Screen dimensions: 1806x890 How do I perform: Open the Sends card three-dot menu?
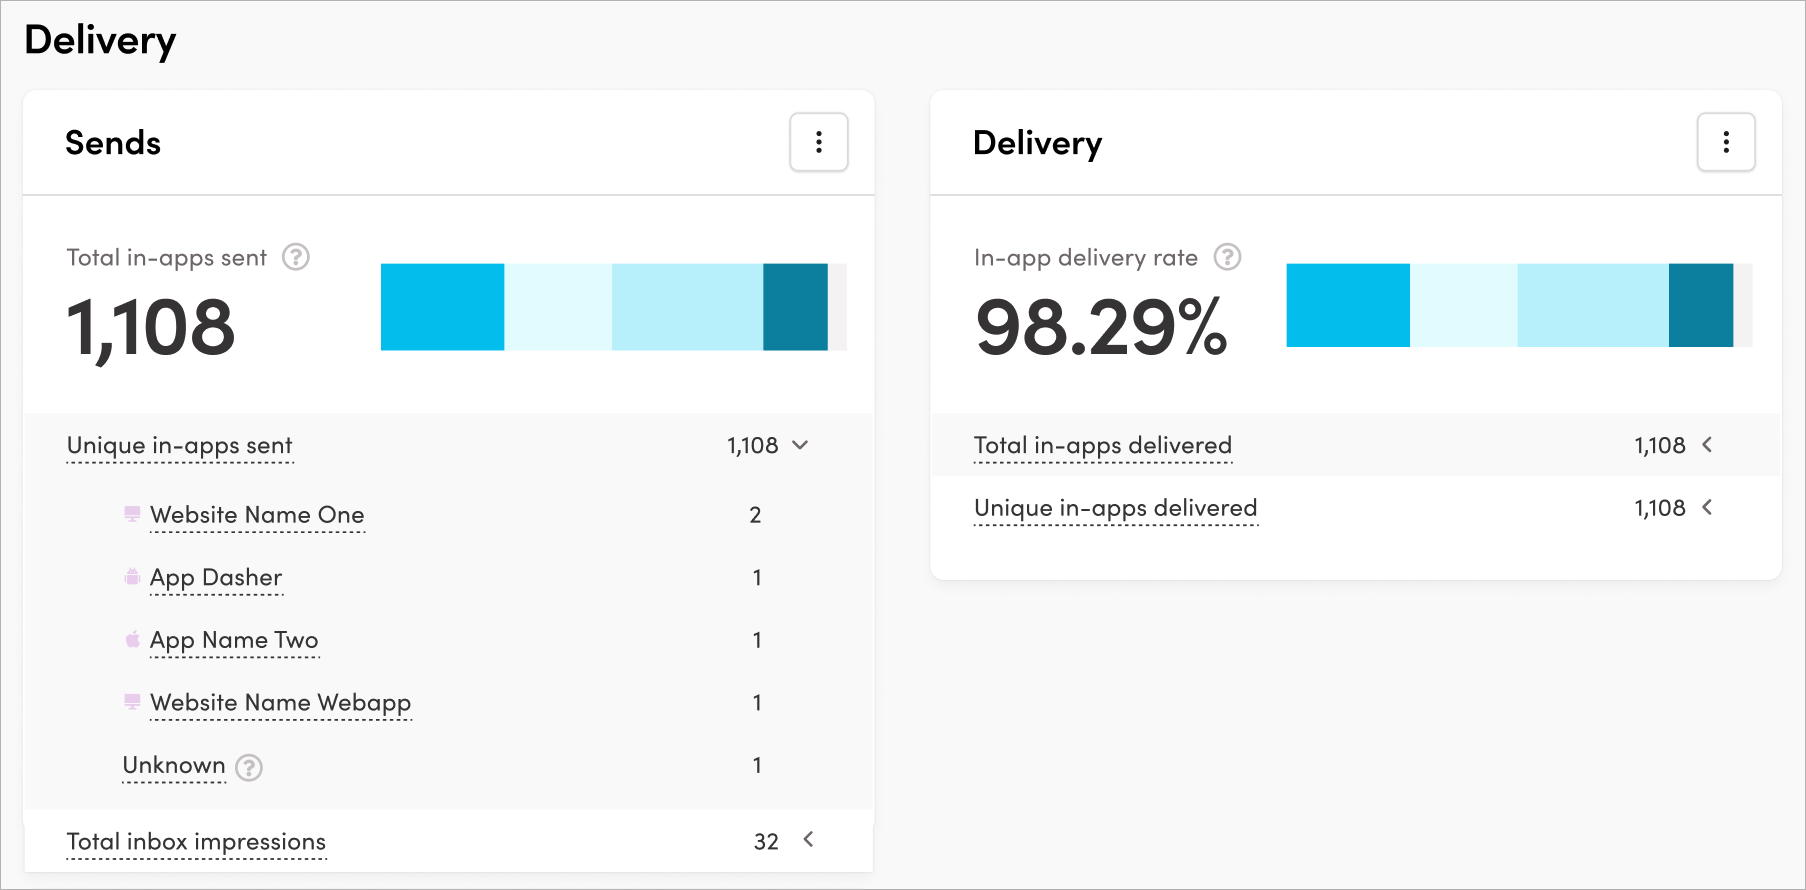click(x=819, y=142)
